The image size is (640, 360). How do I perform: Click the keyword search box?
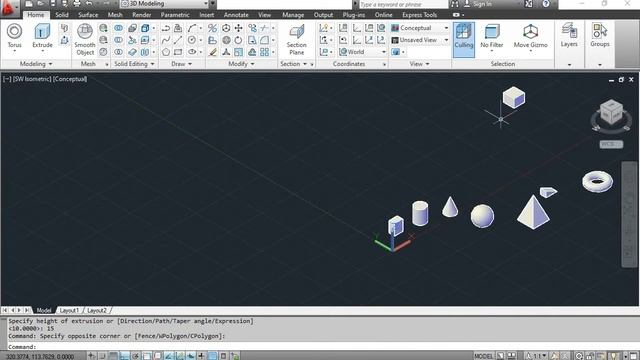(x=403, y=4)
